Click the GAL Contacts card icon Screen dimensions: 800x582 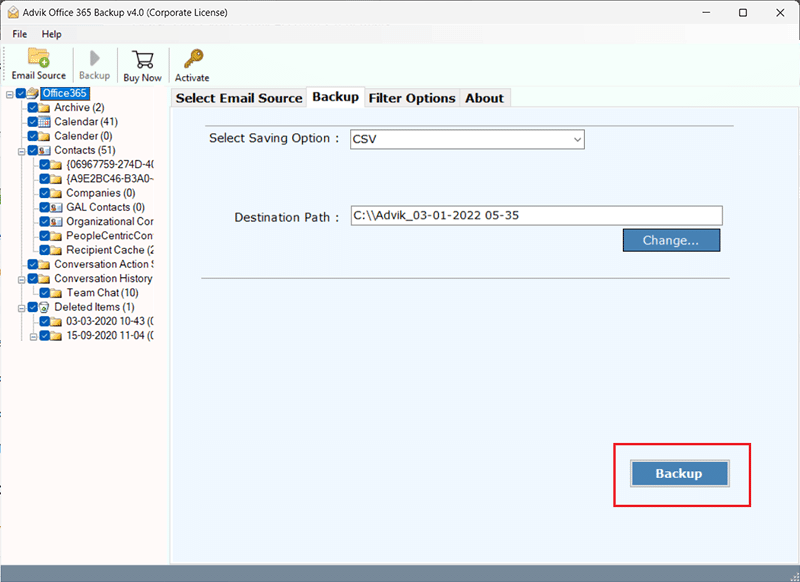(56, 208)
